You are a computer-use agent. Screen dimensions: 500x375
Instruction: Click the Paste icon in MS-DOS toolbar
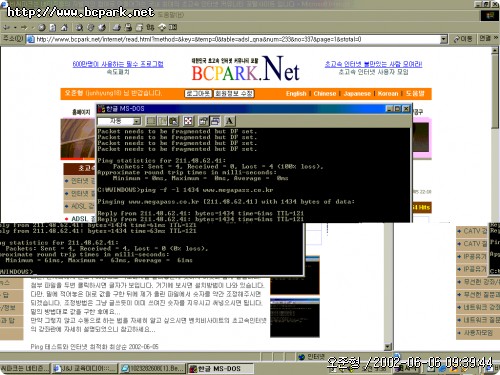pos(173,121)
